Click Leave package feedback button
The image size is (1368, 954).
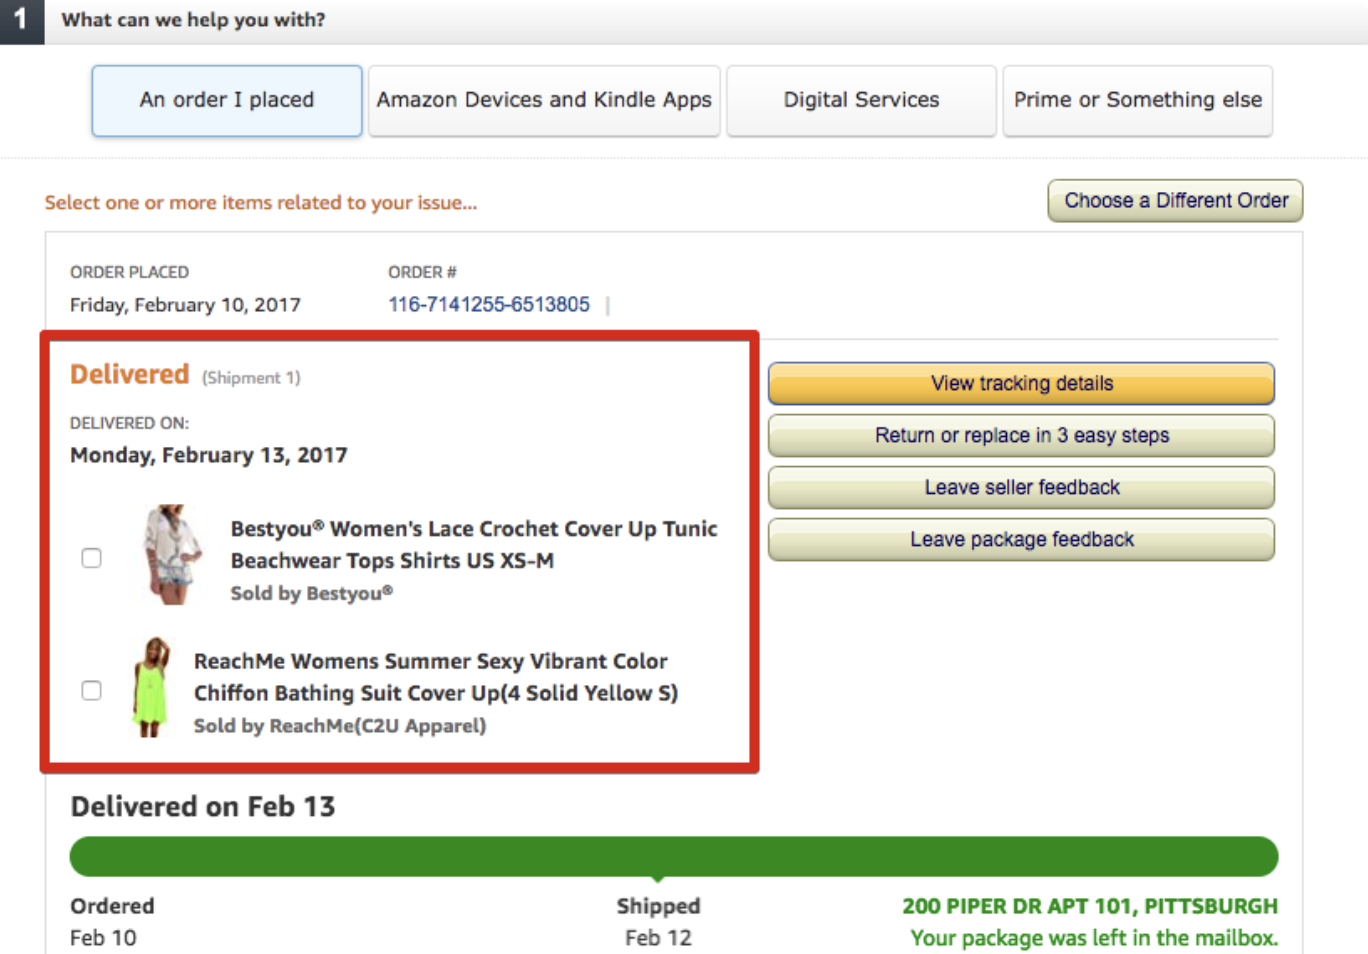[x=1022, y=539]
